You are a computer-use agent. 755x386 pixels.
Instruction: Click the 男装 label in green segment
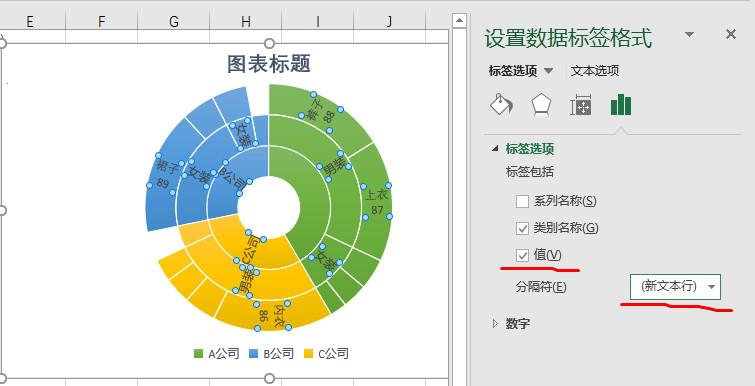(x=334, y=167)
